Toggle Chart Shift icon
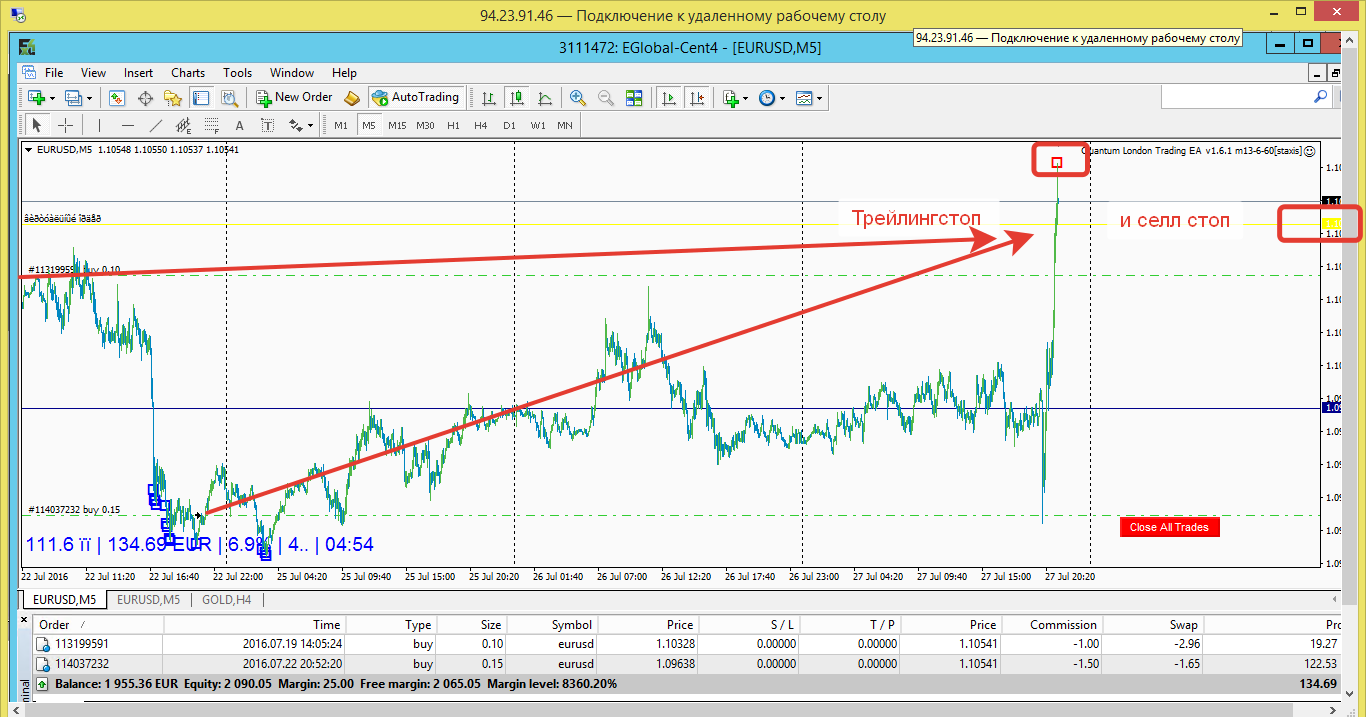Viewport: 1366px width, 717px height. (699, 98)
